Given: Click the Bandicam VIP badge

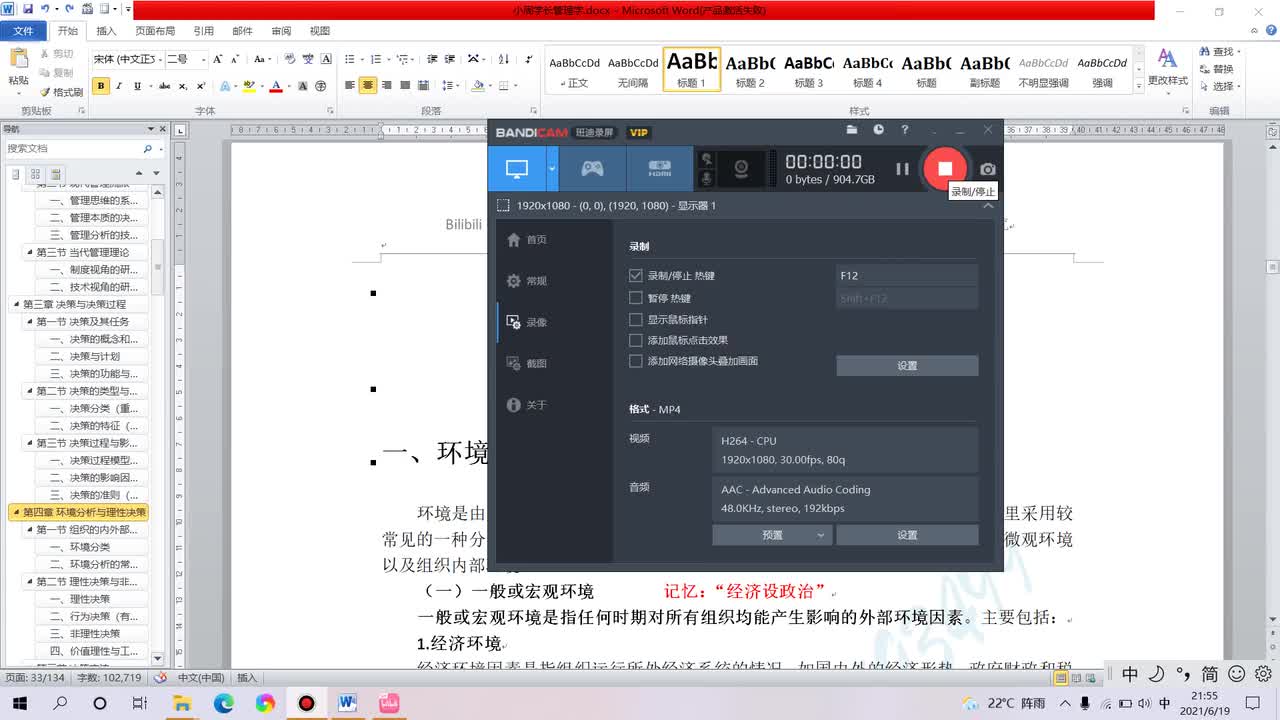Looking at the screenshot, I should [639, 132].
